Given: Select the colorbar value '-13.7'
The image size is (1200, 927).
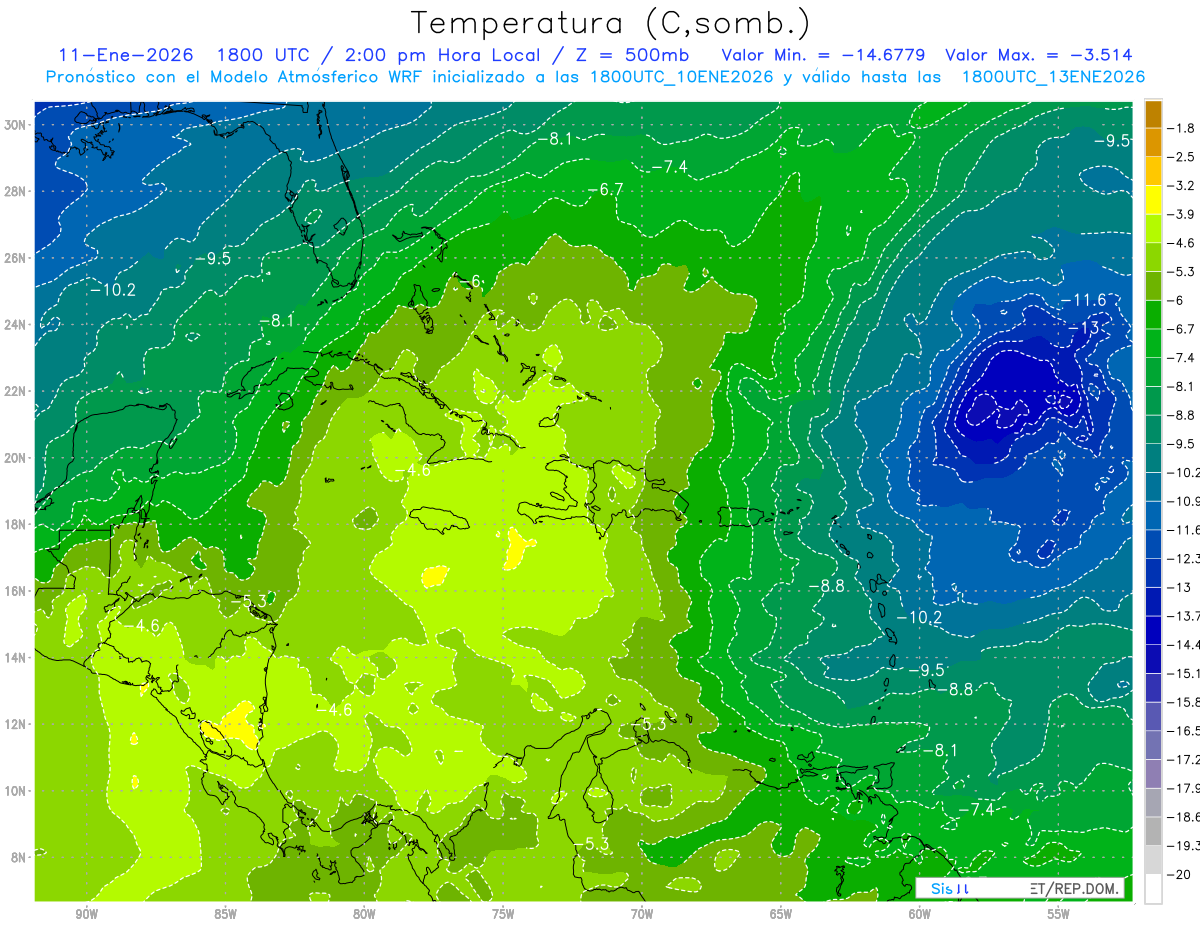Looking at the screenshot, I should (1184, 616).
